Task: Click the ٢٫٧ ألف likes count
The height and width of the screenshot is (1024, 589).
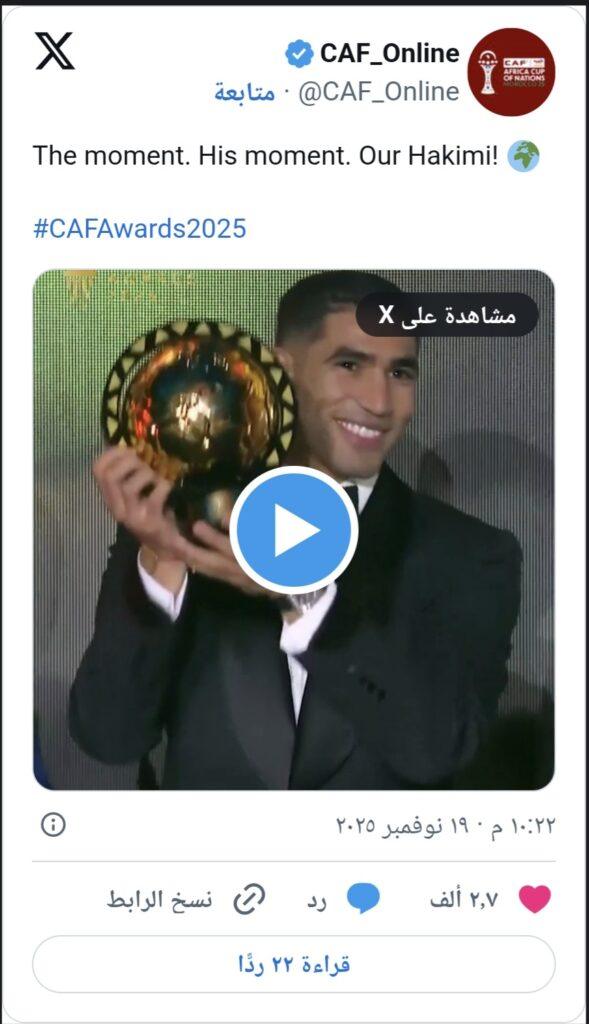Action: pos(464,900)
